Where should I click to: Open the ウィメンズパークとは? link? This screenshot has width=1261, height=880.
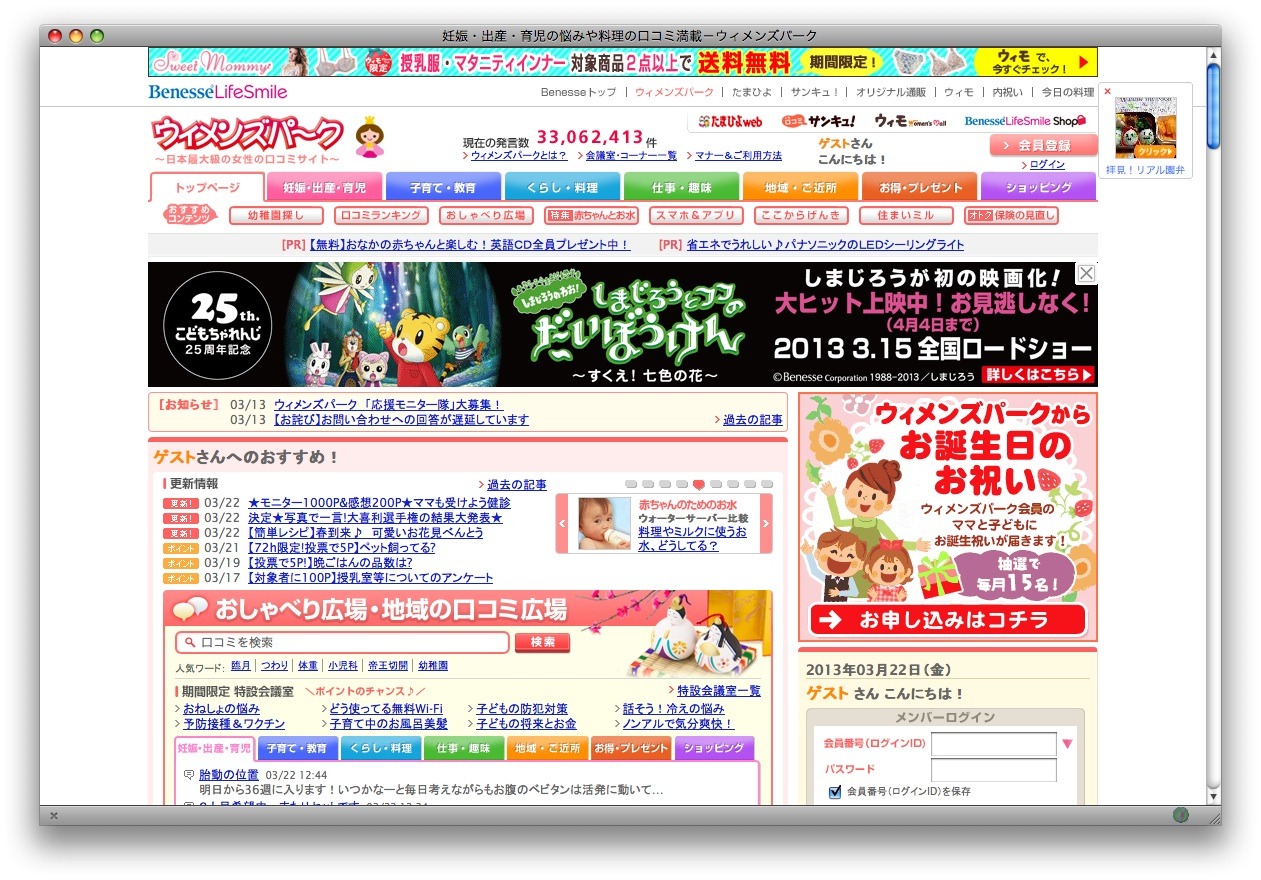(x=519, y=156)
